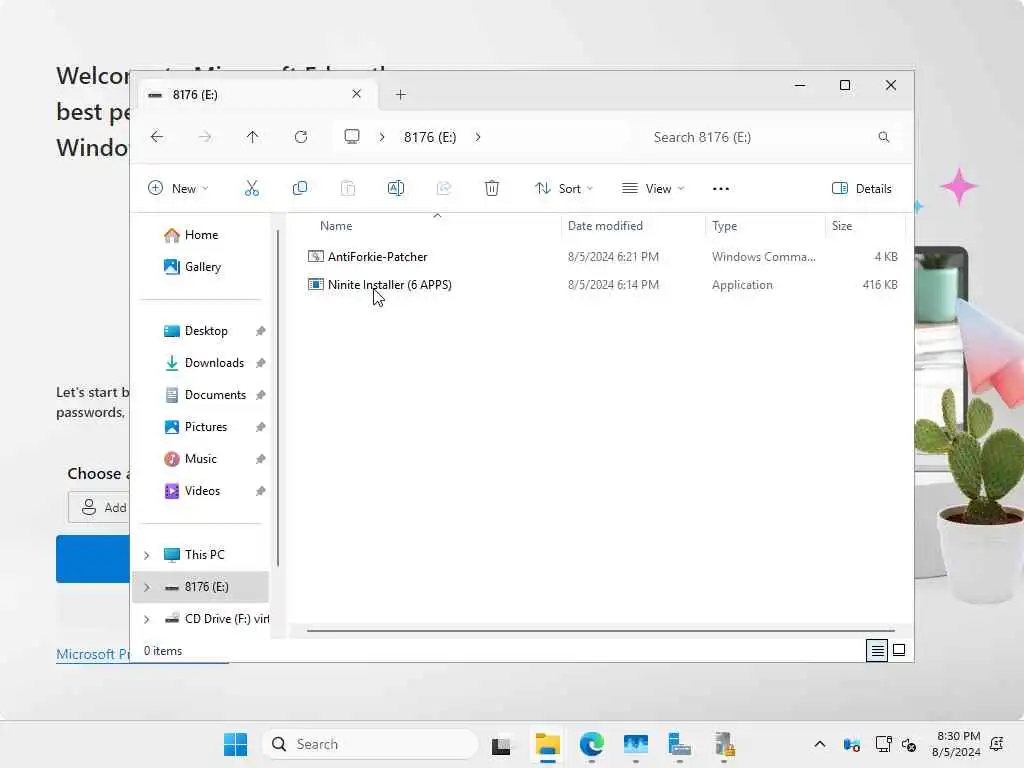Image resolution: width=1024 pixels, height=768 pixels.
Task: Select the AntiForkie-Patcher file icon
Action: (x=315, y=257)
